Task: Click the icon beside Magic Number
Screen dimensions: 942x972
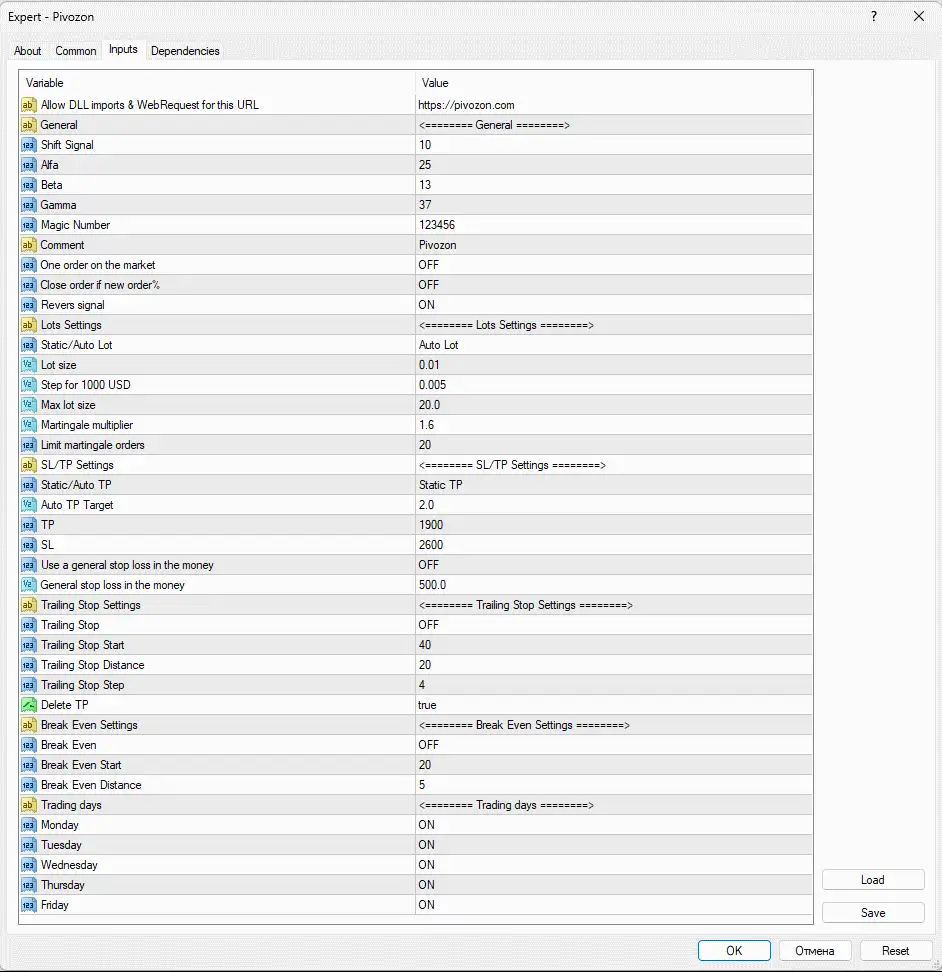Action: pos(28,225)
